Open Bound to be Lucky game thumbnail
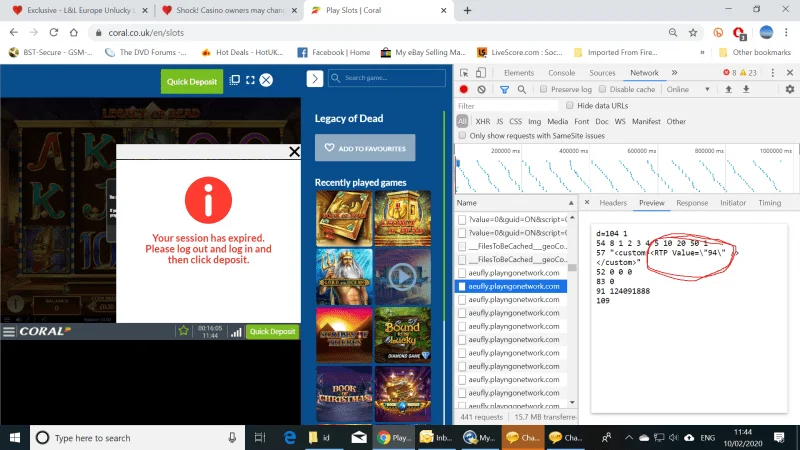Image resolution: width=800 pixels, height=450 pixels. click(403, 335)
